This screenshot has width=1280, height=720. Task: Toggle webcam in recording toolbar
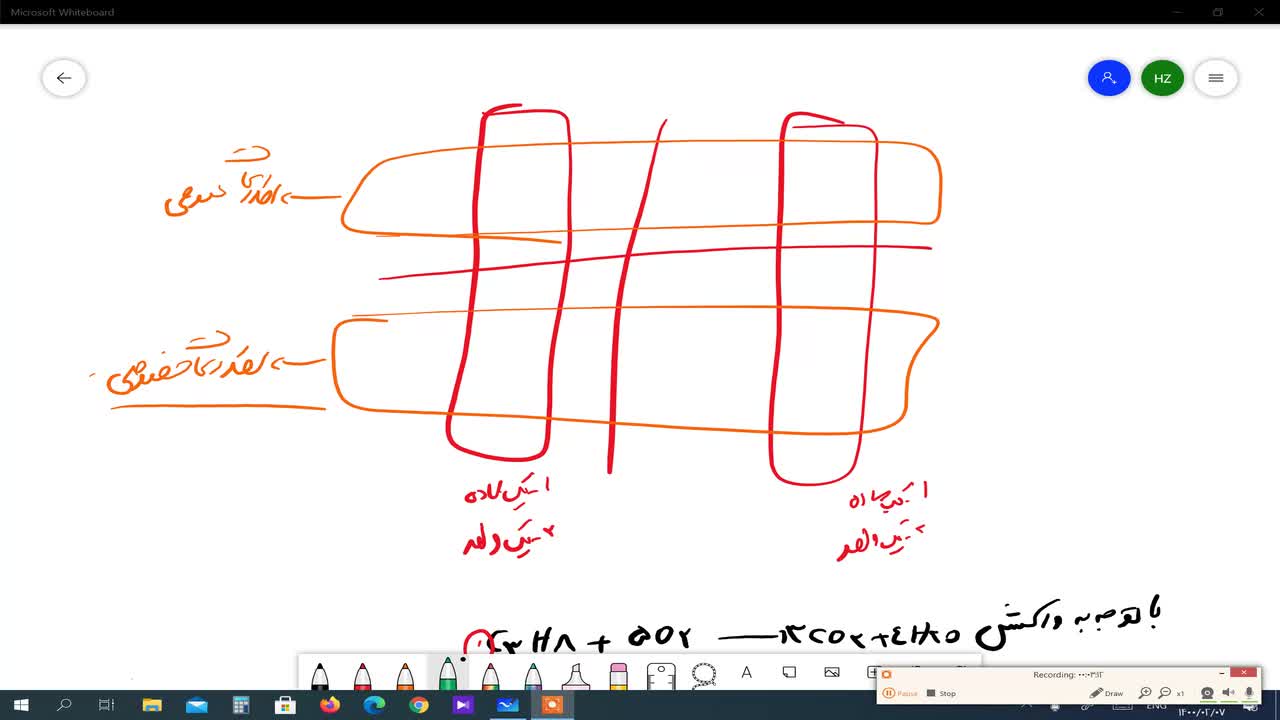[1207, 693]
